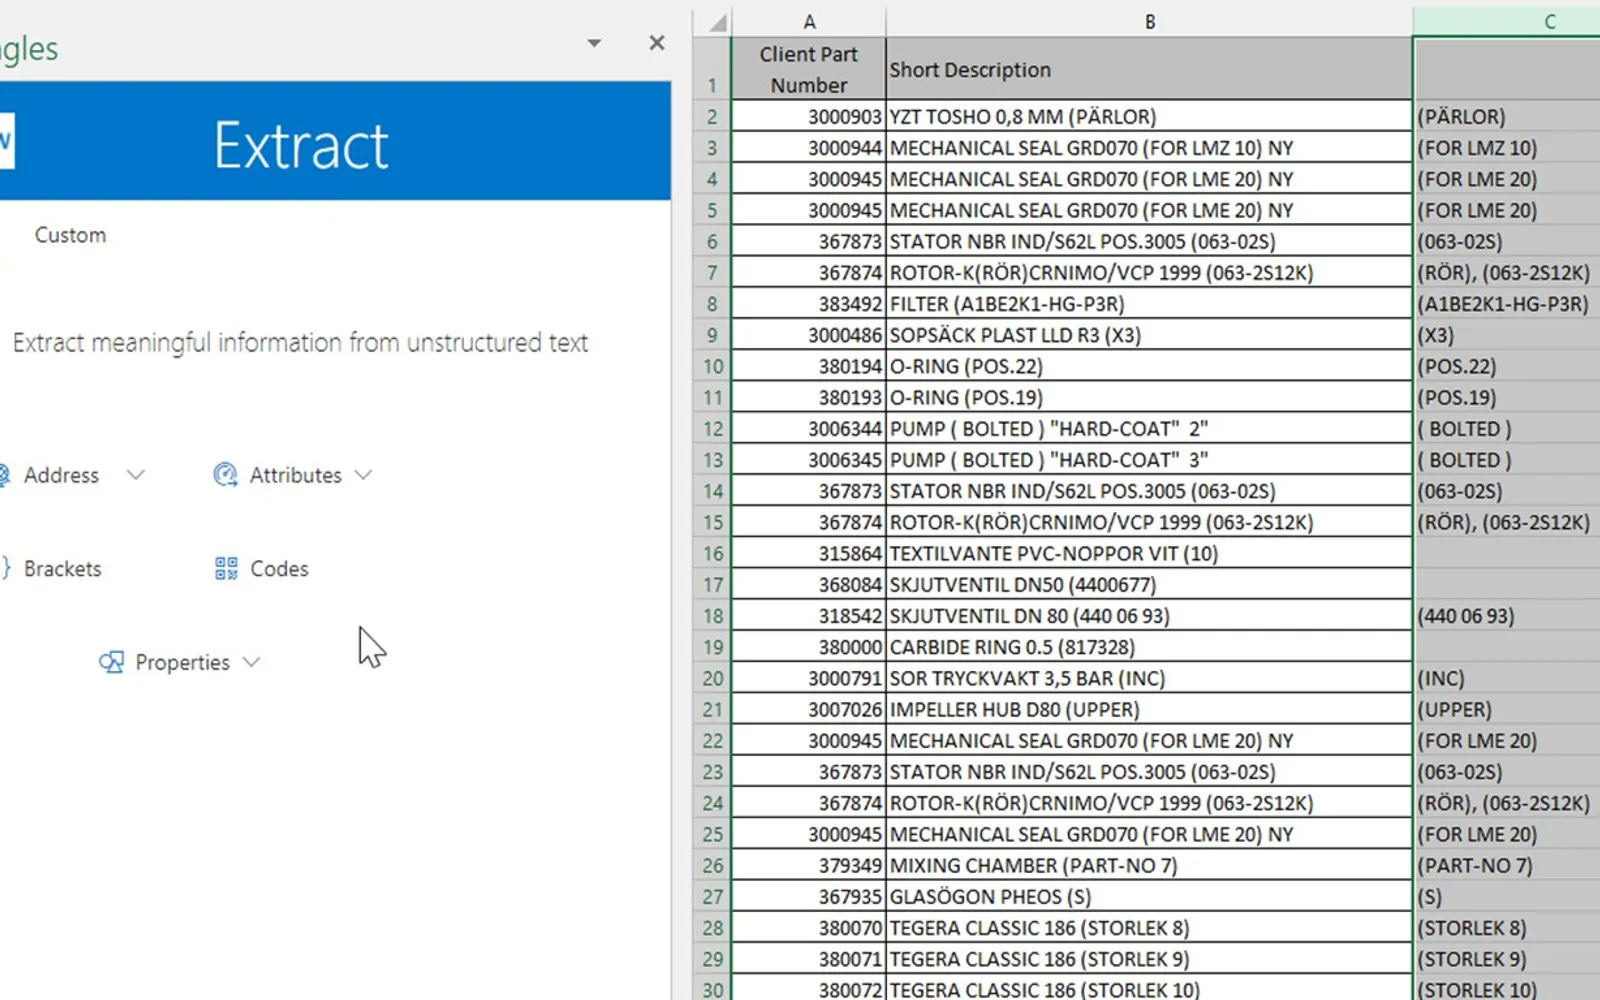Screen dimensions: 1600x1000
Task: Click cell TEGERA CLASSIC 186 (STORLEK 8)
Action: click(x=1149, y=928)
